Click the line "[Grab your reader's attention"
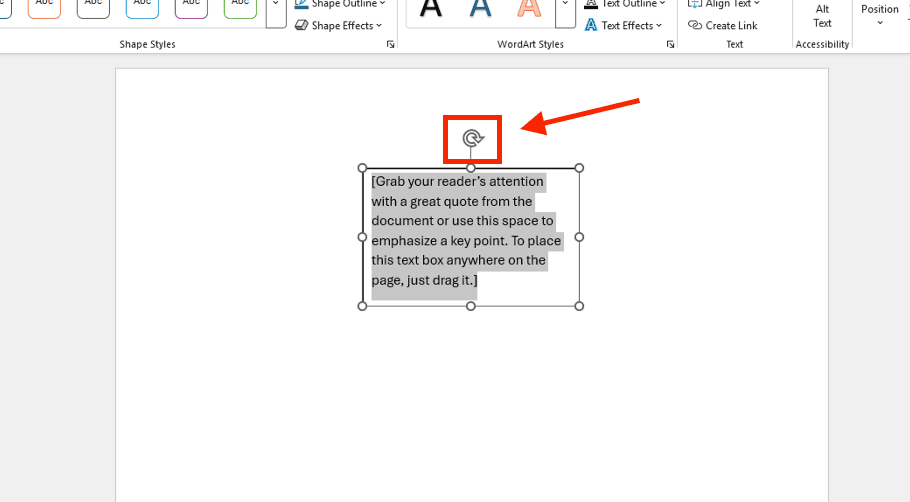 click(x=457, y=182)
